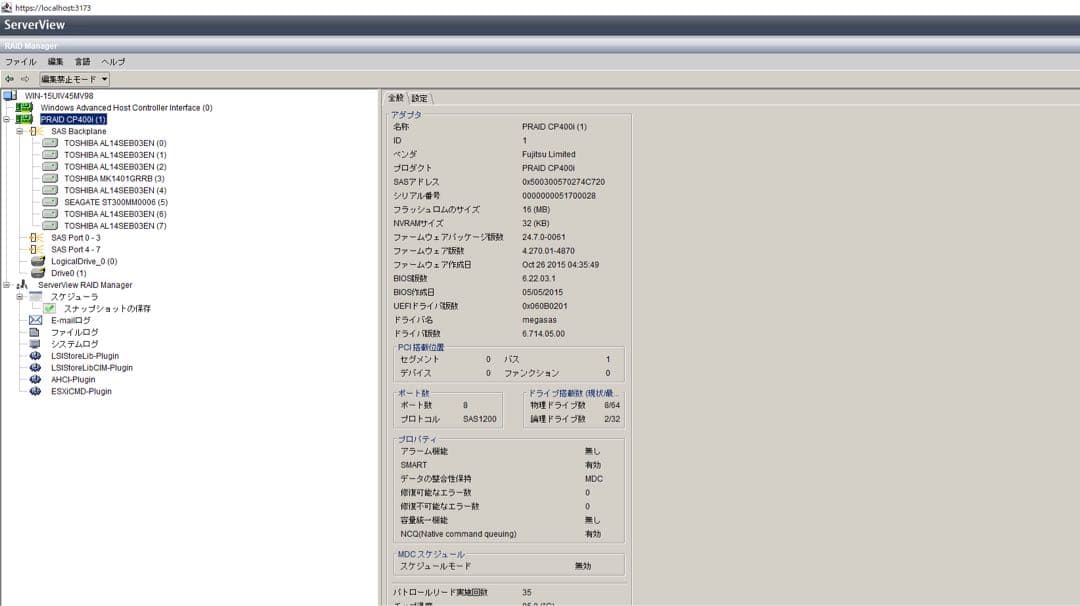Select ServerView RAID Manager tree label
Viewport: 1080px width, 606px height.
point(85,284)
